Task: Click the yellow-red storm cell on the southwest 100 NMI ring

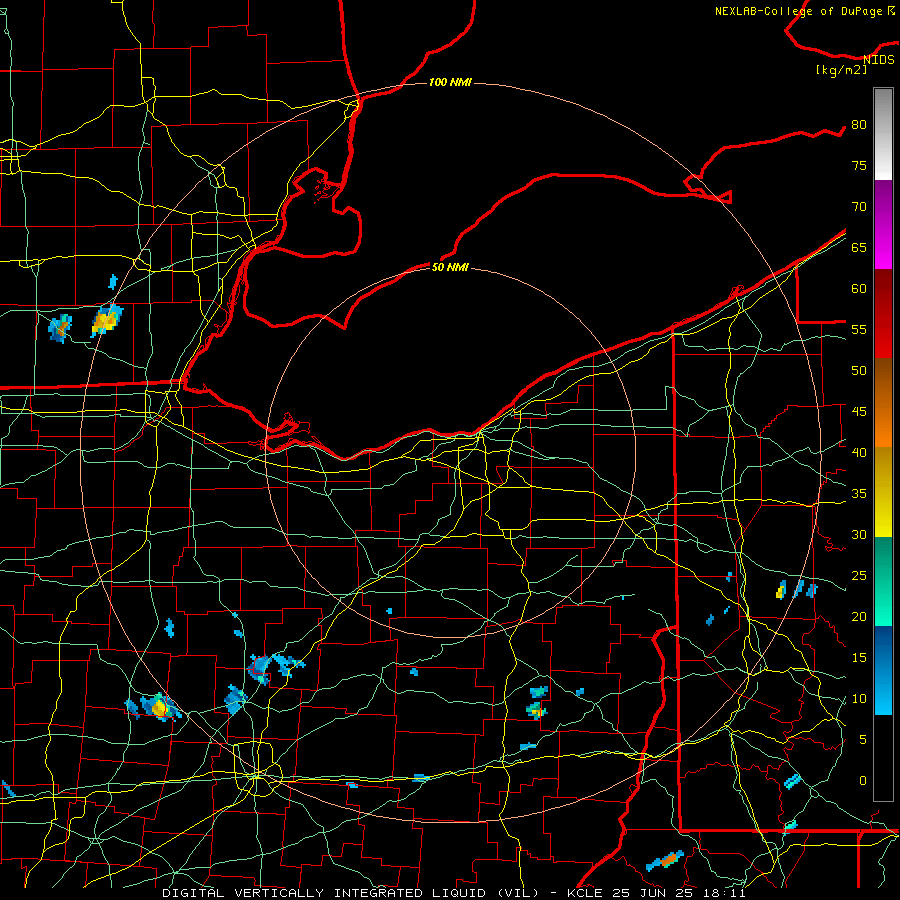Action: [x=159, y=706]
